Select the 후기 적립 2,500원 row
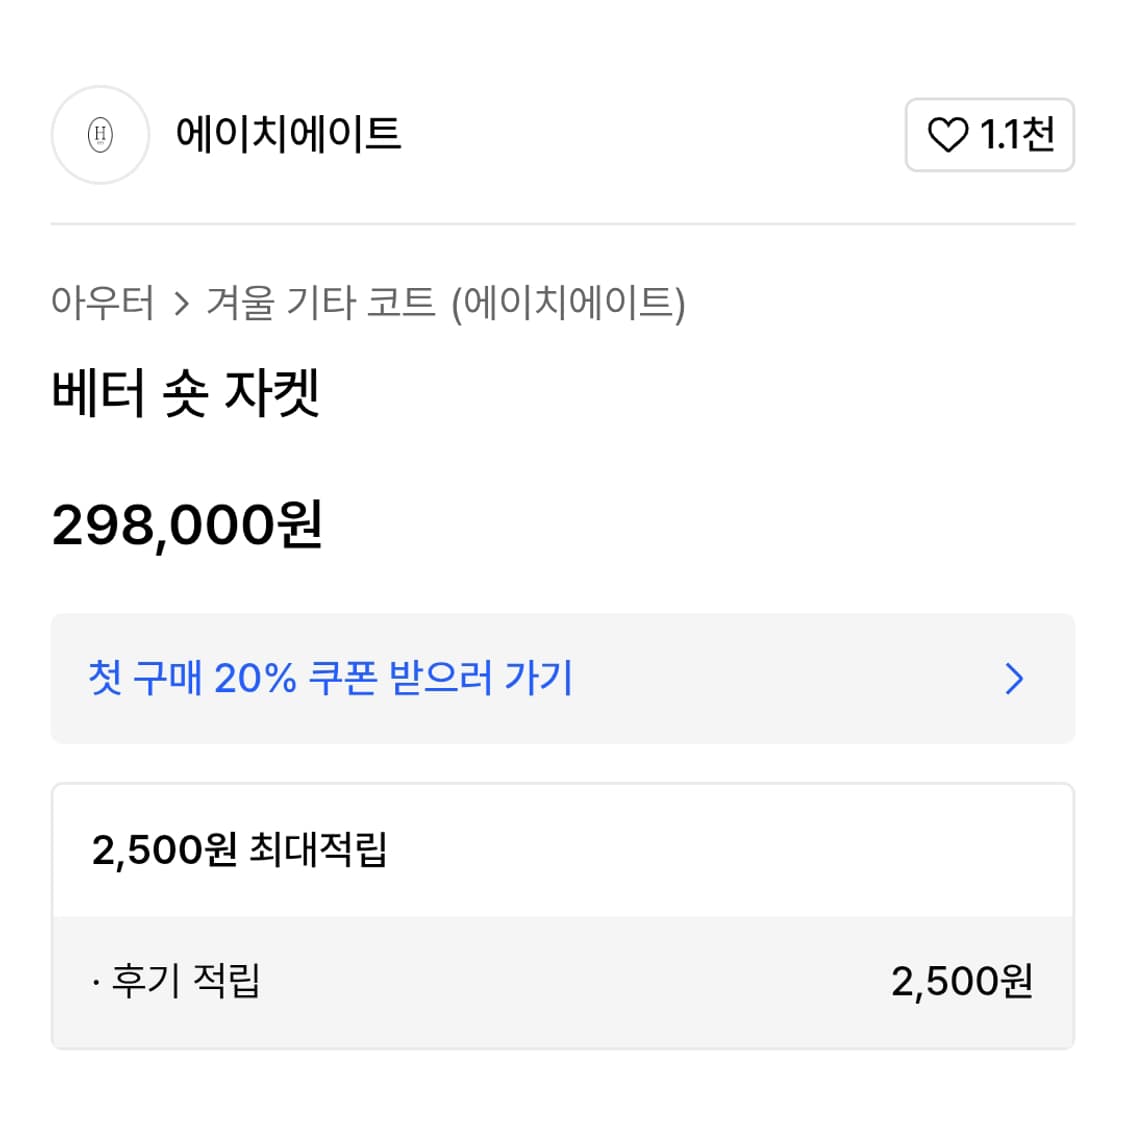Image resolution: width=1125 pixels, height=1125 pixels. tap(562, 981)
